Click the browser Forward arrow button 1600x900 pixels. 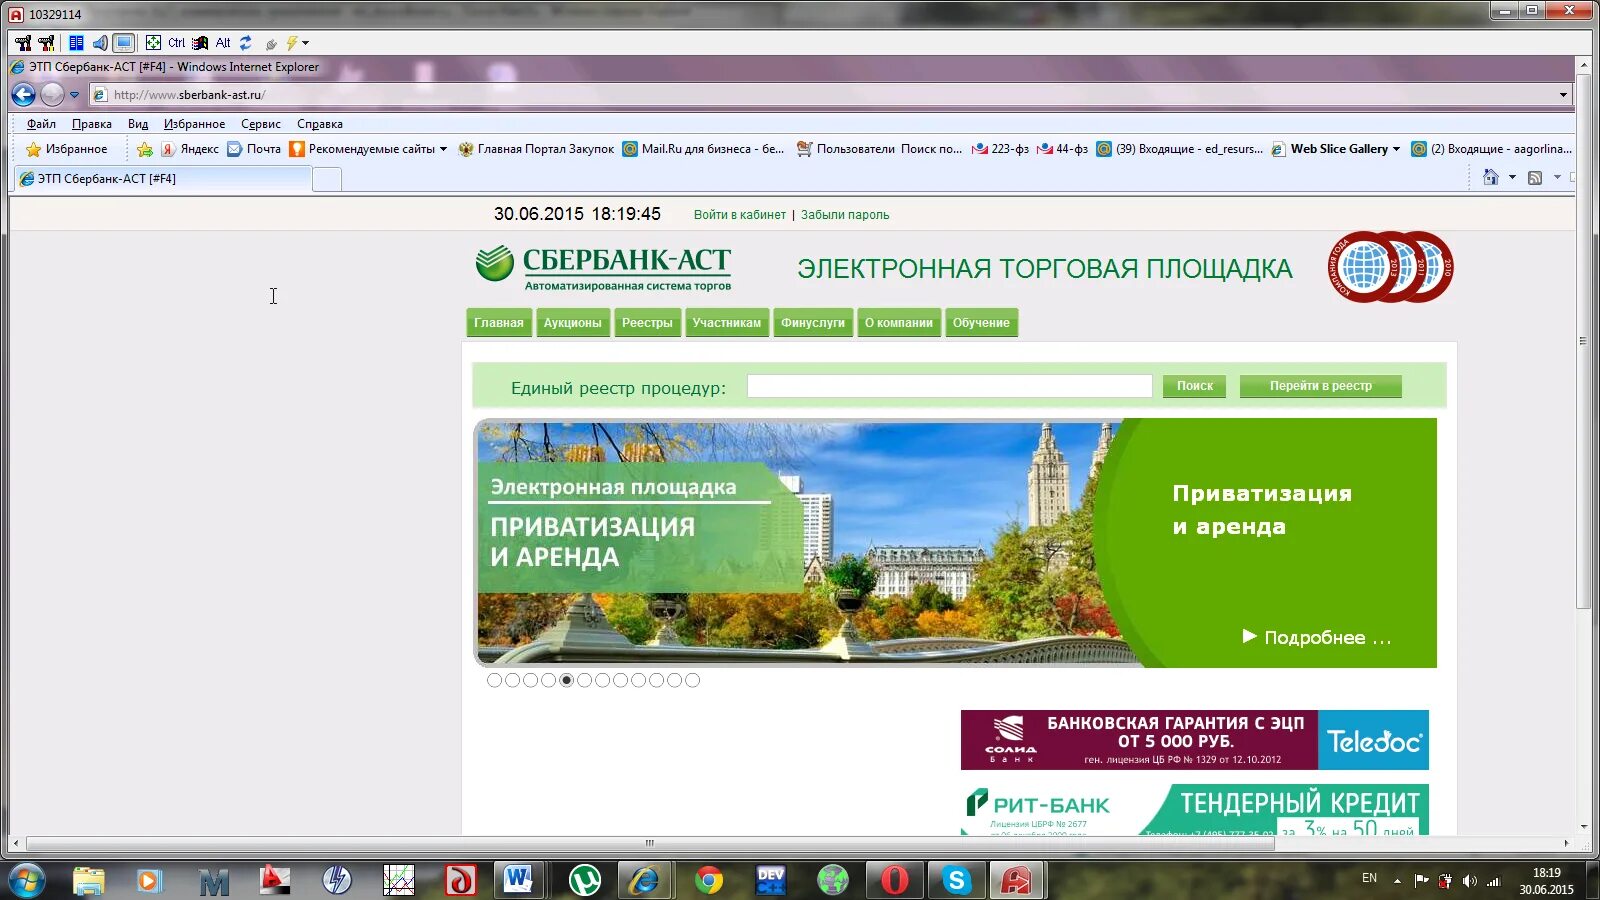[52, 94]
